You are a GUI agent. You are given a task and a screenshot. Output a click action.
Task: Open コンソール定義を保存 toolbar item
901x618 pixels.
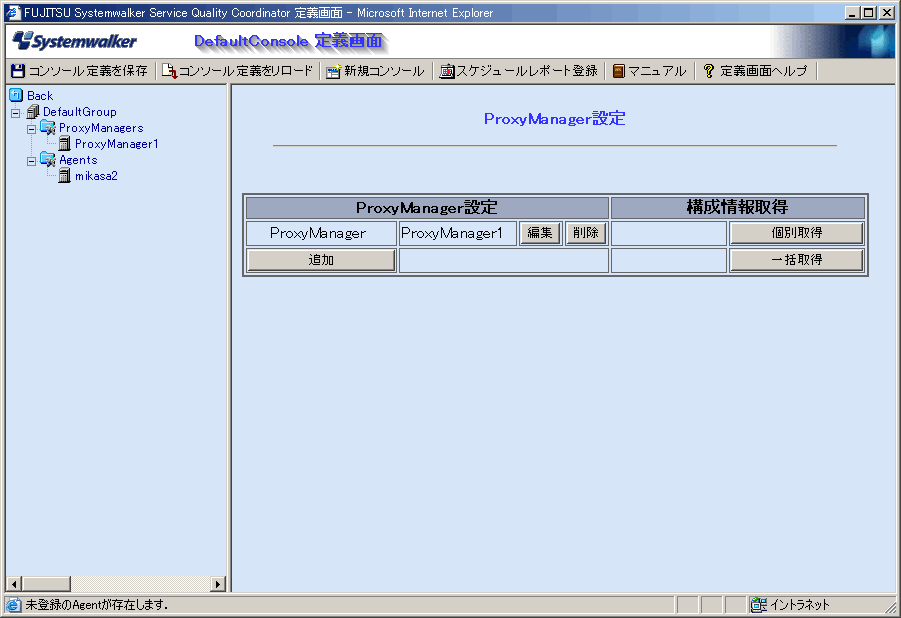point(79,71)
